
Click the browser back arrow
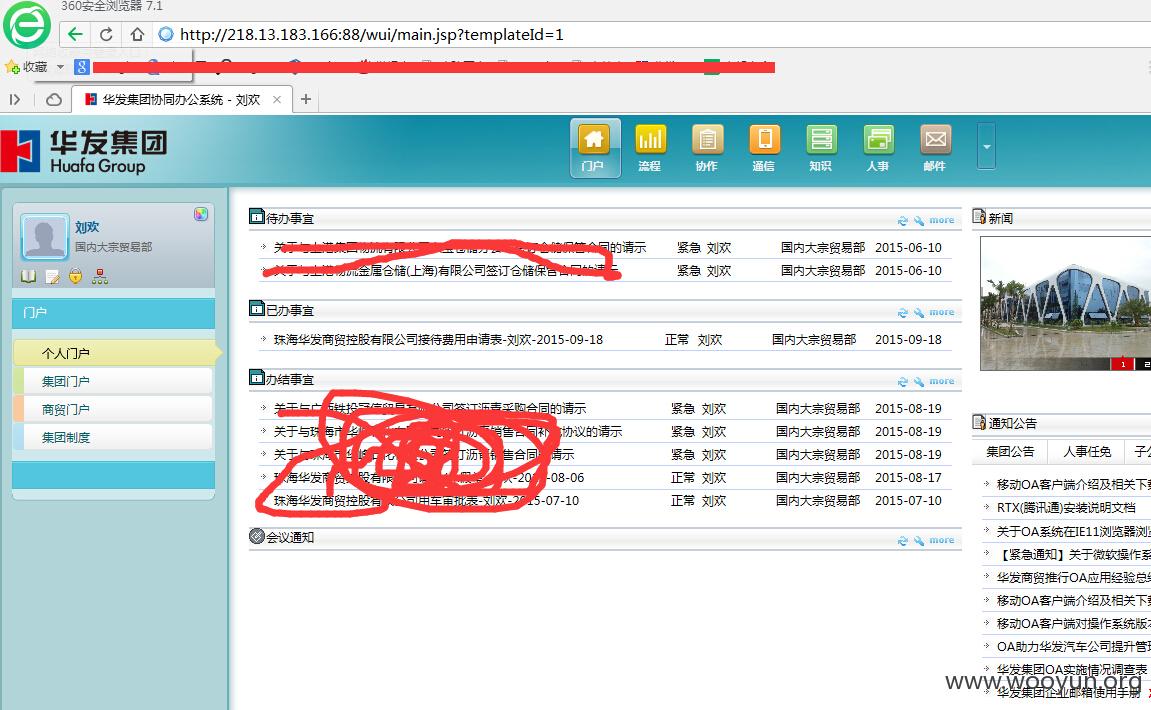75,34
